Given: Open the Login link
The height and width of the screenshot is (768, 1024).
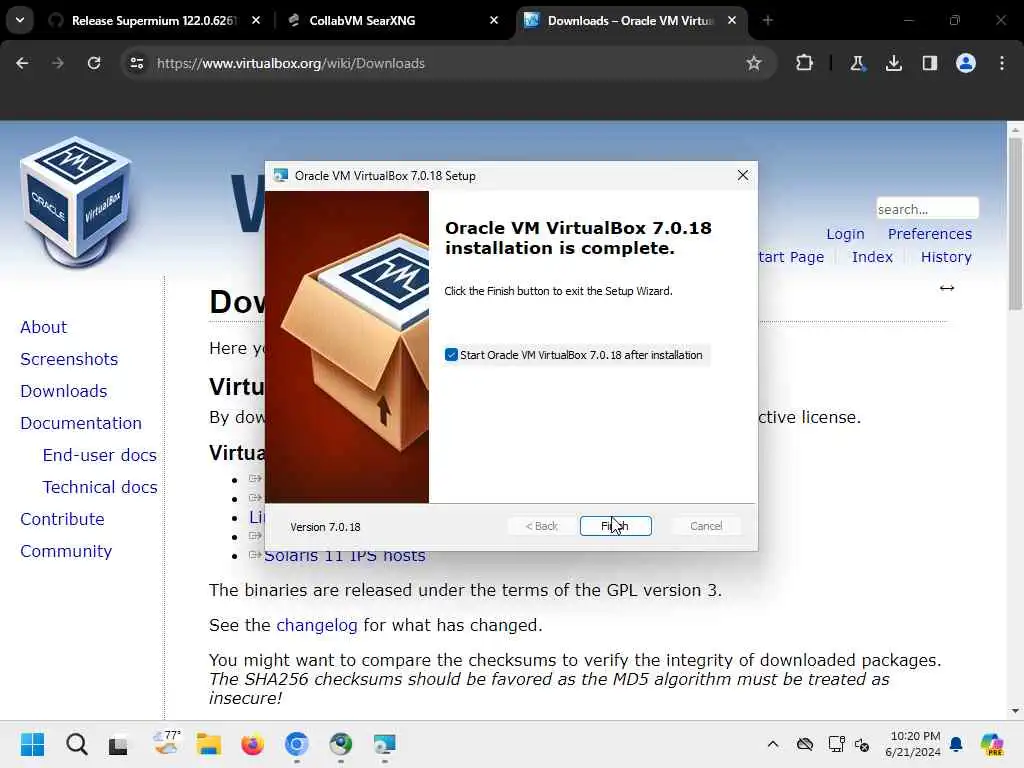Looking at the screenshot, I should [845, 234].
